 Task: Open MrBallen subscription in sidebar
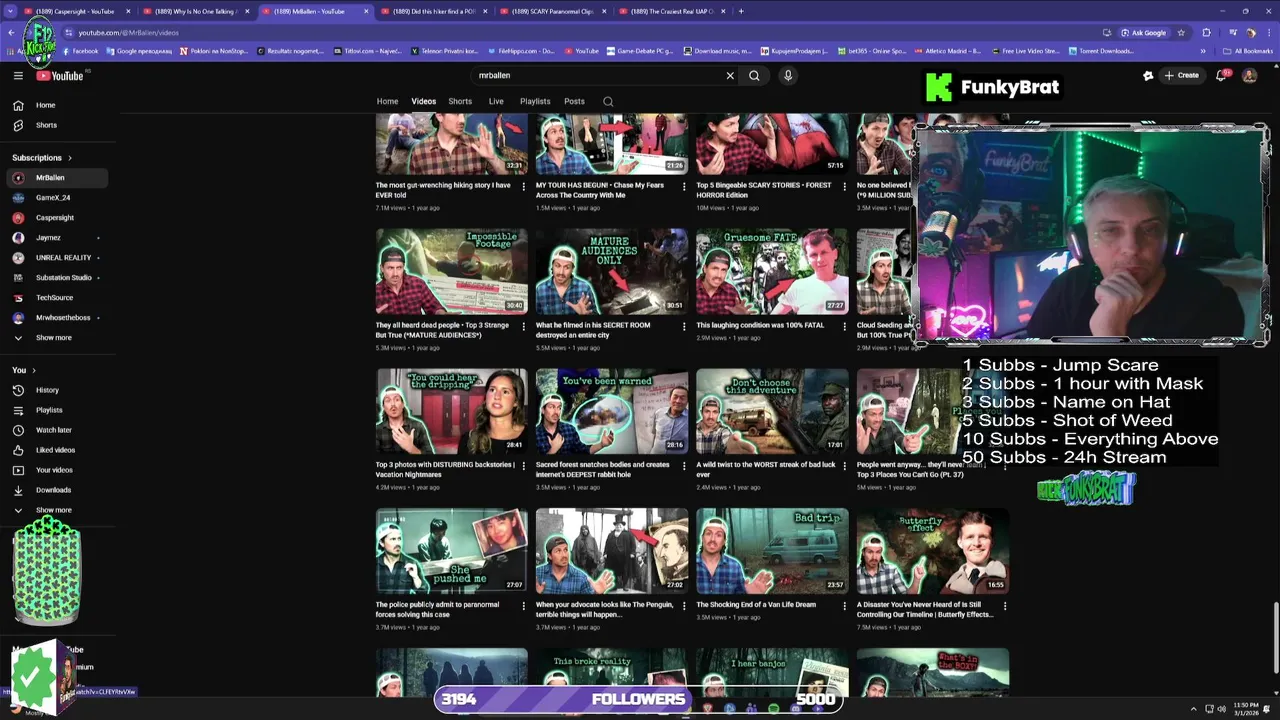[56, 178]
